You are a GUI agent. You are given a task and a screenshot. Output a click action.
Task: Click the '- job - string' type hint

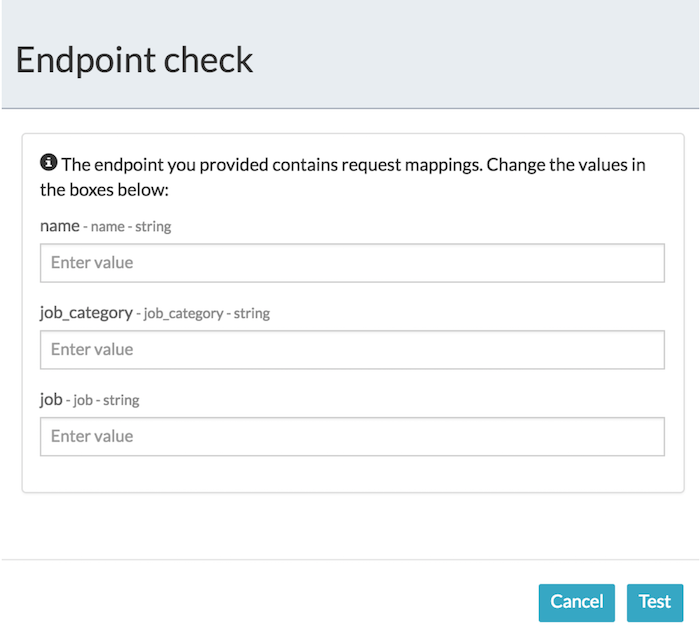[x=103, y=401]
